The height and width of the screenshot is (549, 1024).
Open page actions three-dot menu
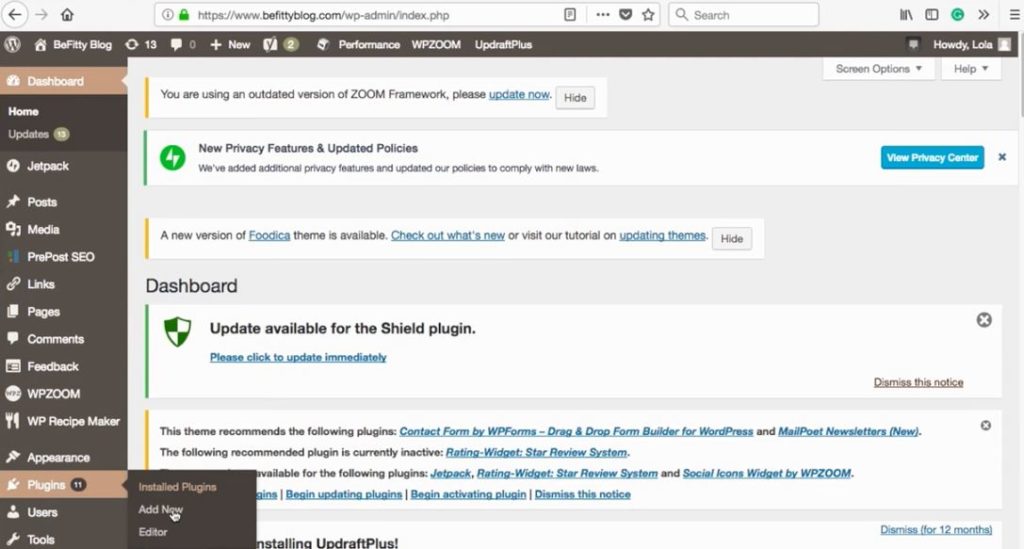point(603,14)
